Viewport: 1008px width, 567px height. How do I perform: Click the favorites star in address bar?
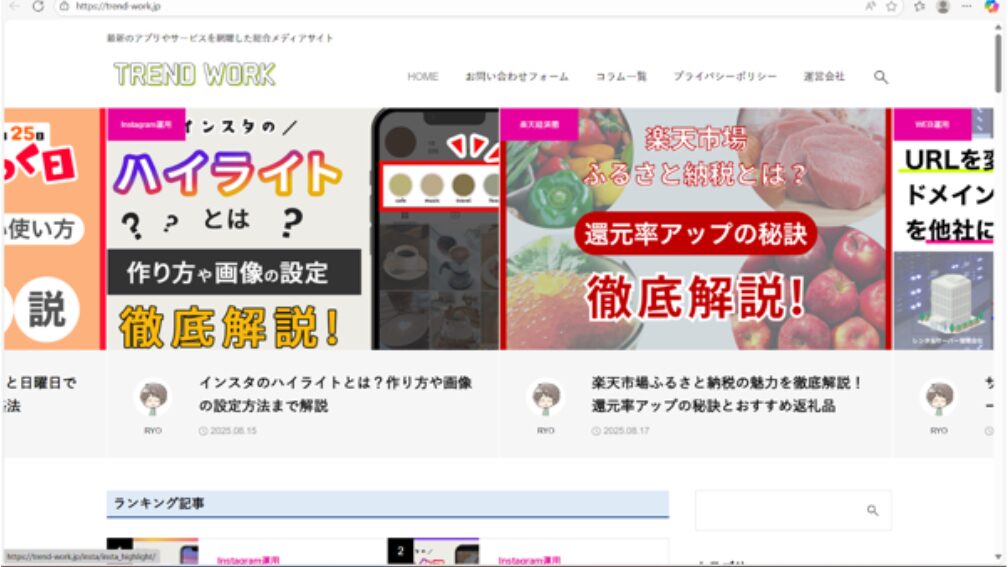(x=891, y=6)
